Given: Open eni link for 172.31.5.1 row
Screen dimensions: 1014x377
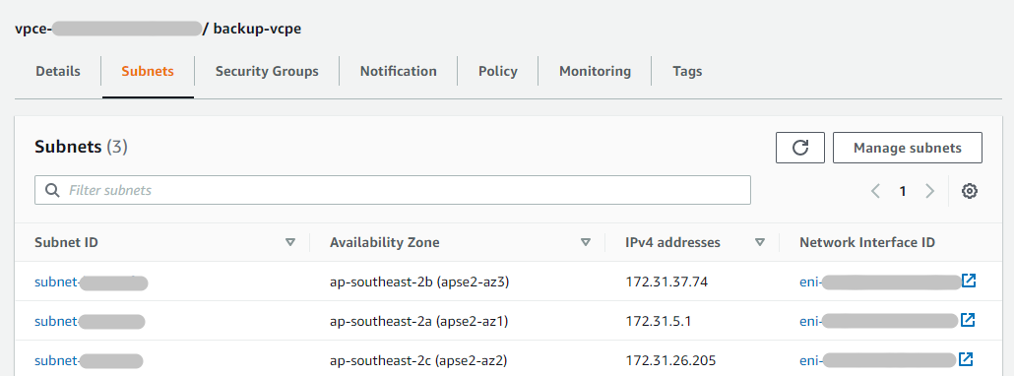Looking at the screenshot, I should point(879,321).
